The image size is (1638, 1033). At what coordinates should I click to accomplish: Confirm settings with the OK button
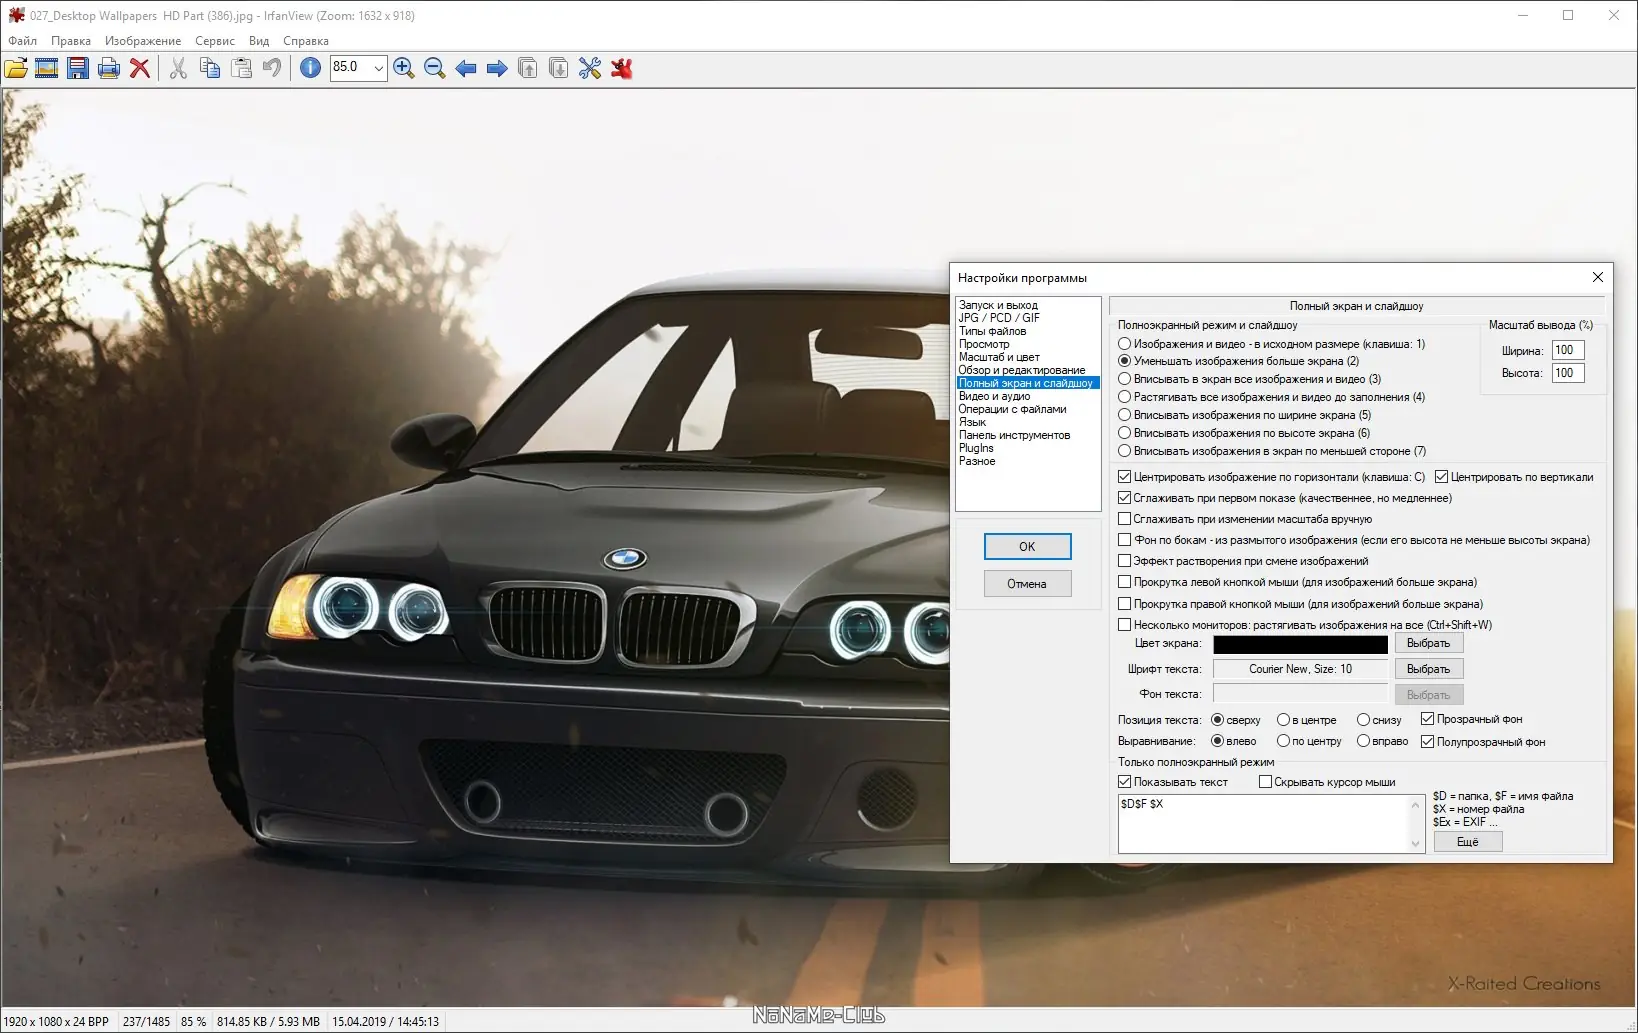1027,546
